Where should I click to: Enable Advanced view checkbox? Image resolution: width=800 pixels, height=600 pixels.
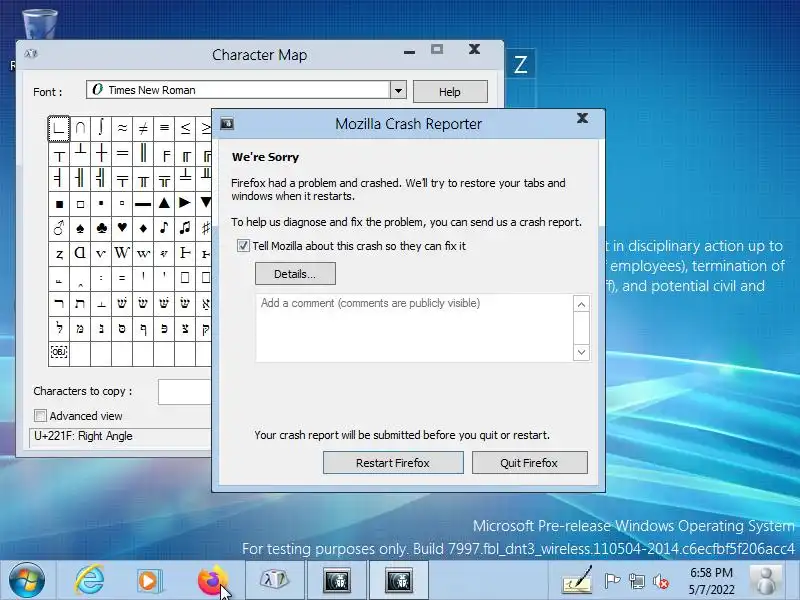pos(40,416)
